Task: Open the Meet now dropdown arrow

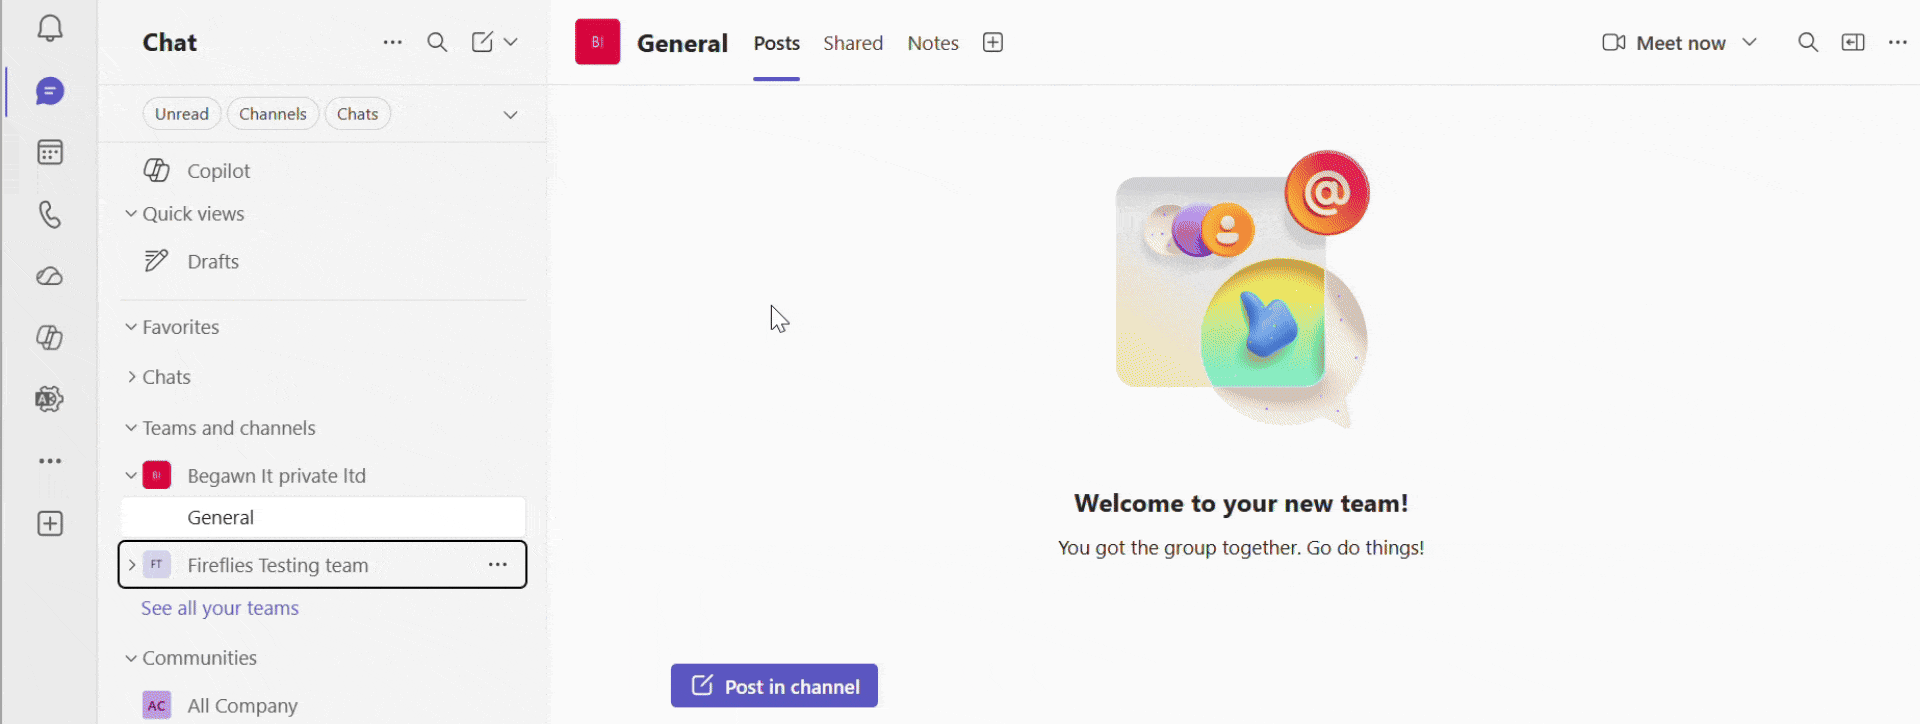Action: click(x=1749, y=42)
